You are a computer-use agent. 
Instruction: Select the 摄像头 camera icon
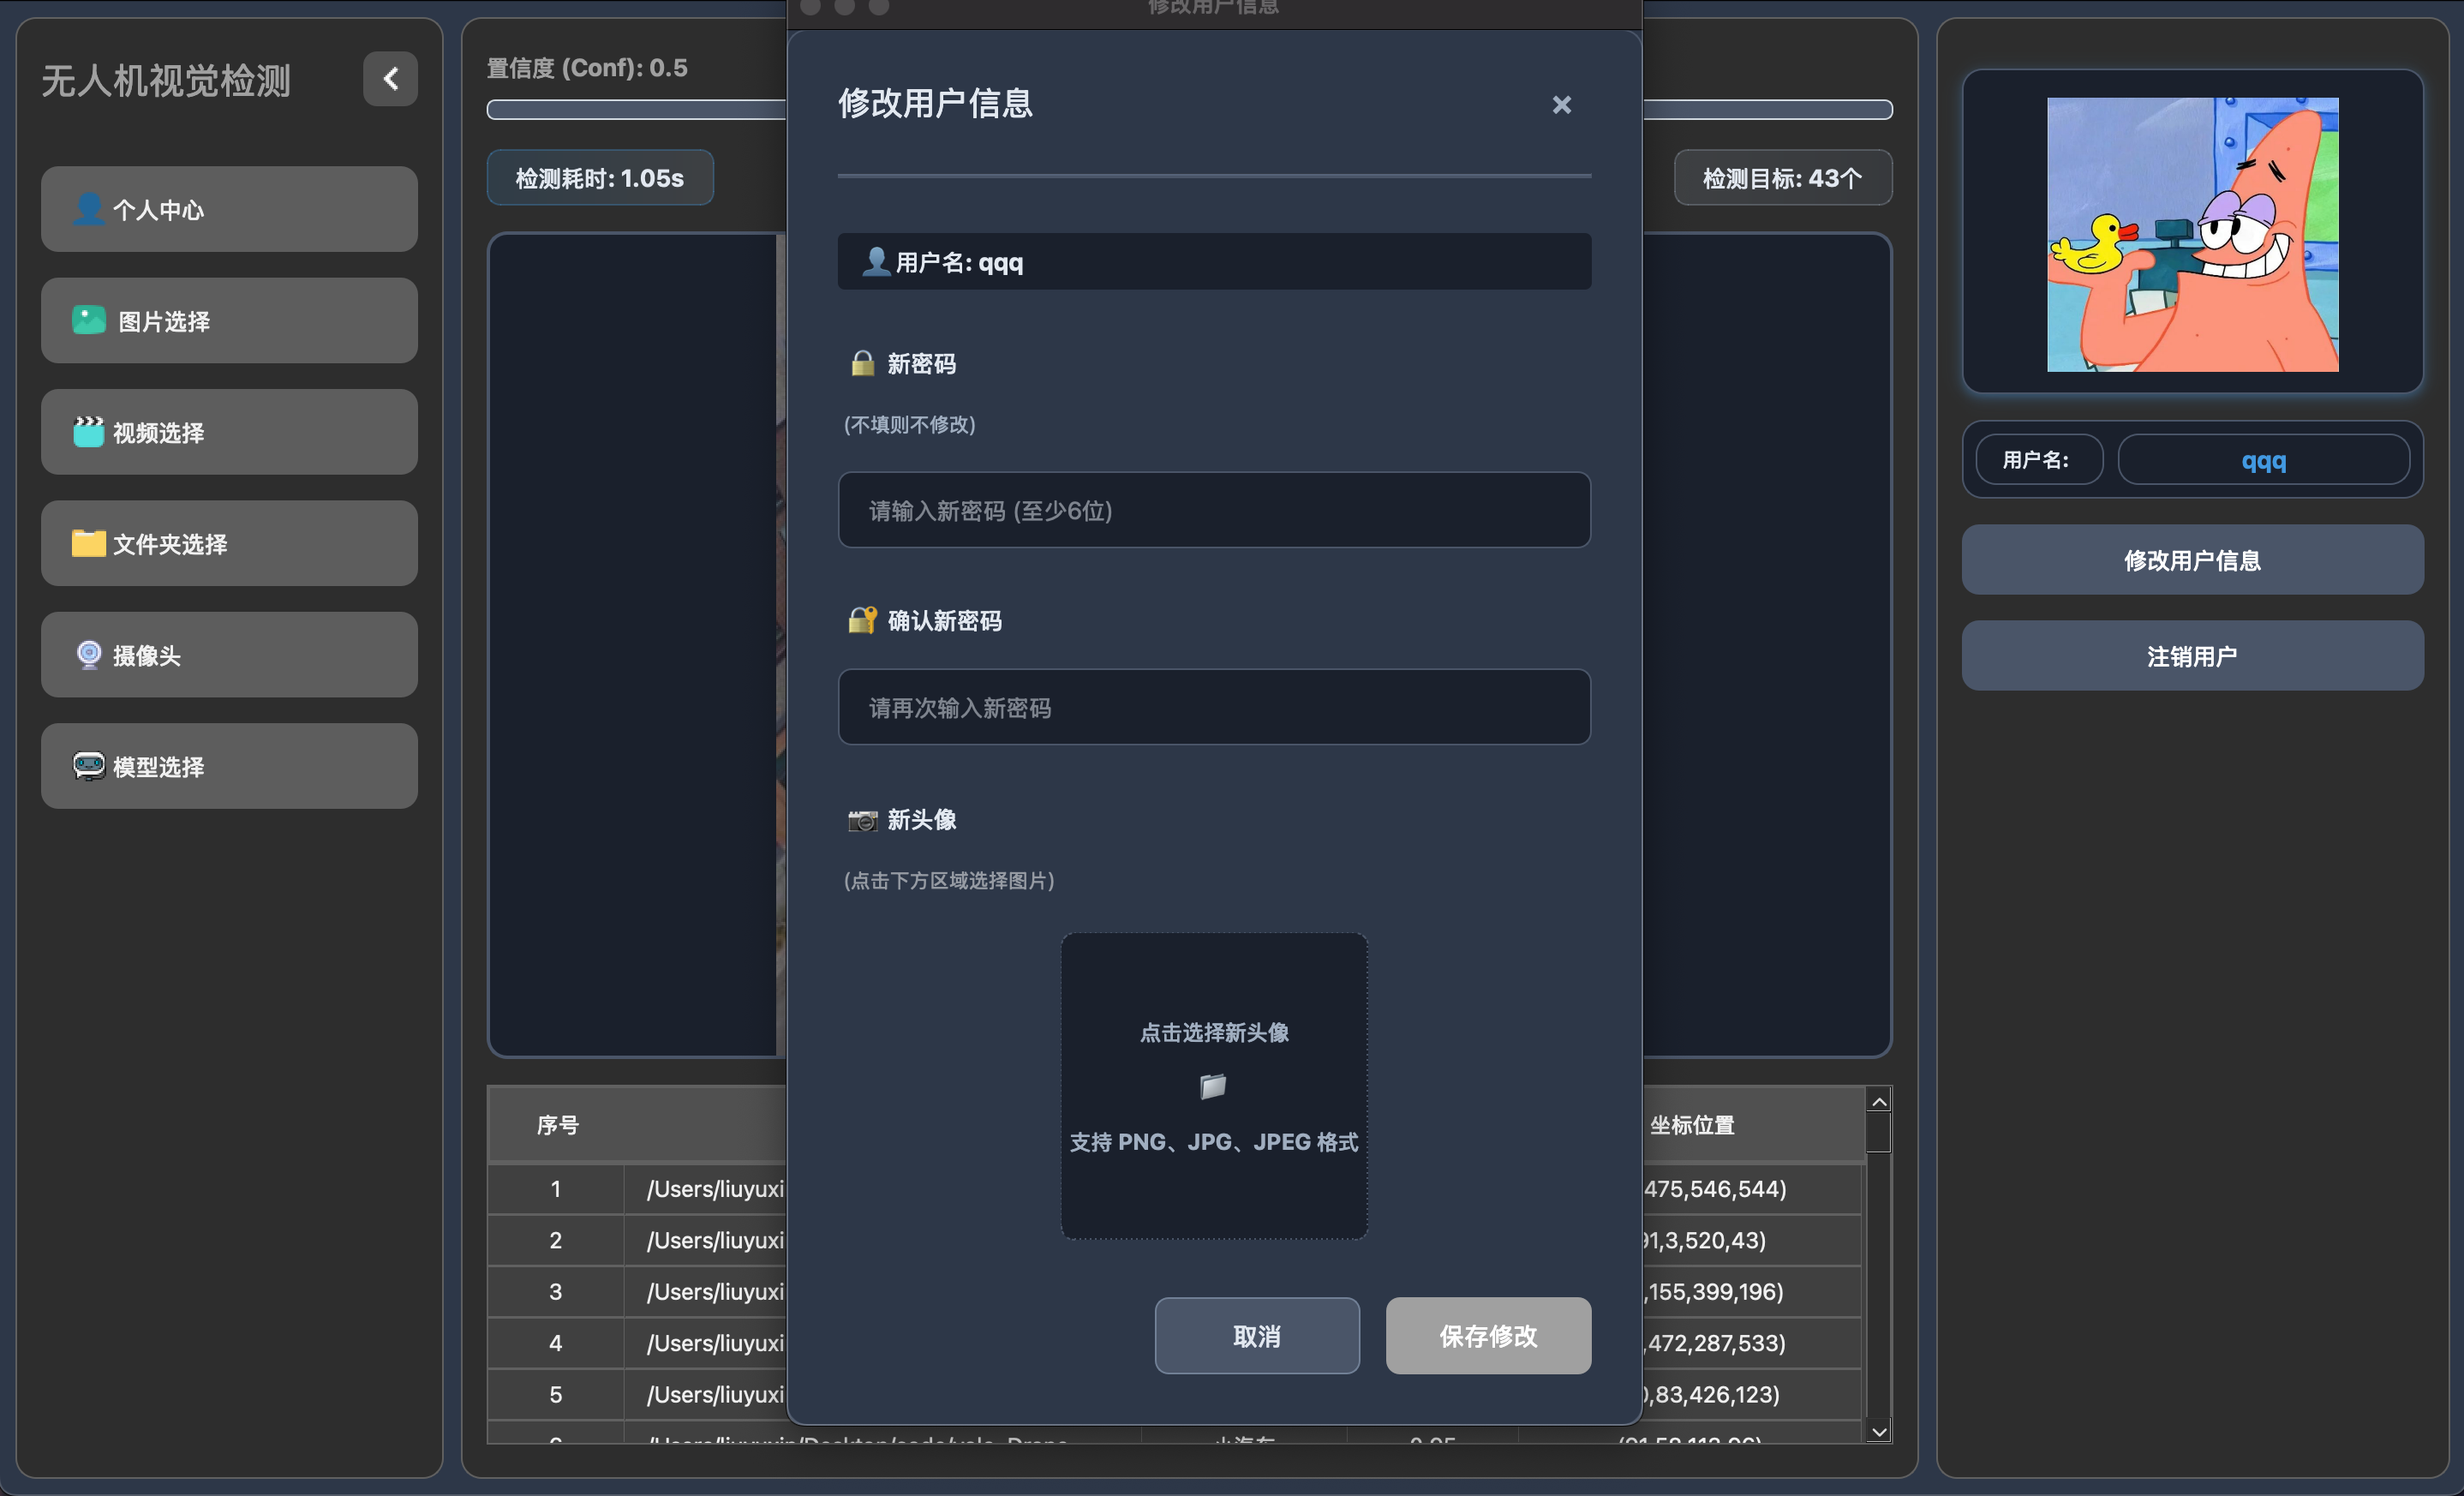(x=88, y=655)
